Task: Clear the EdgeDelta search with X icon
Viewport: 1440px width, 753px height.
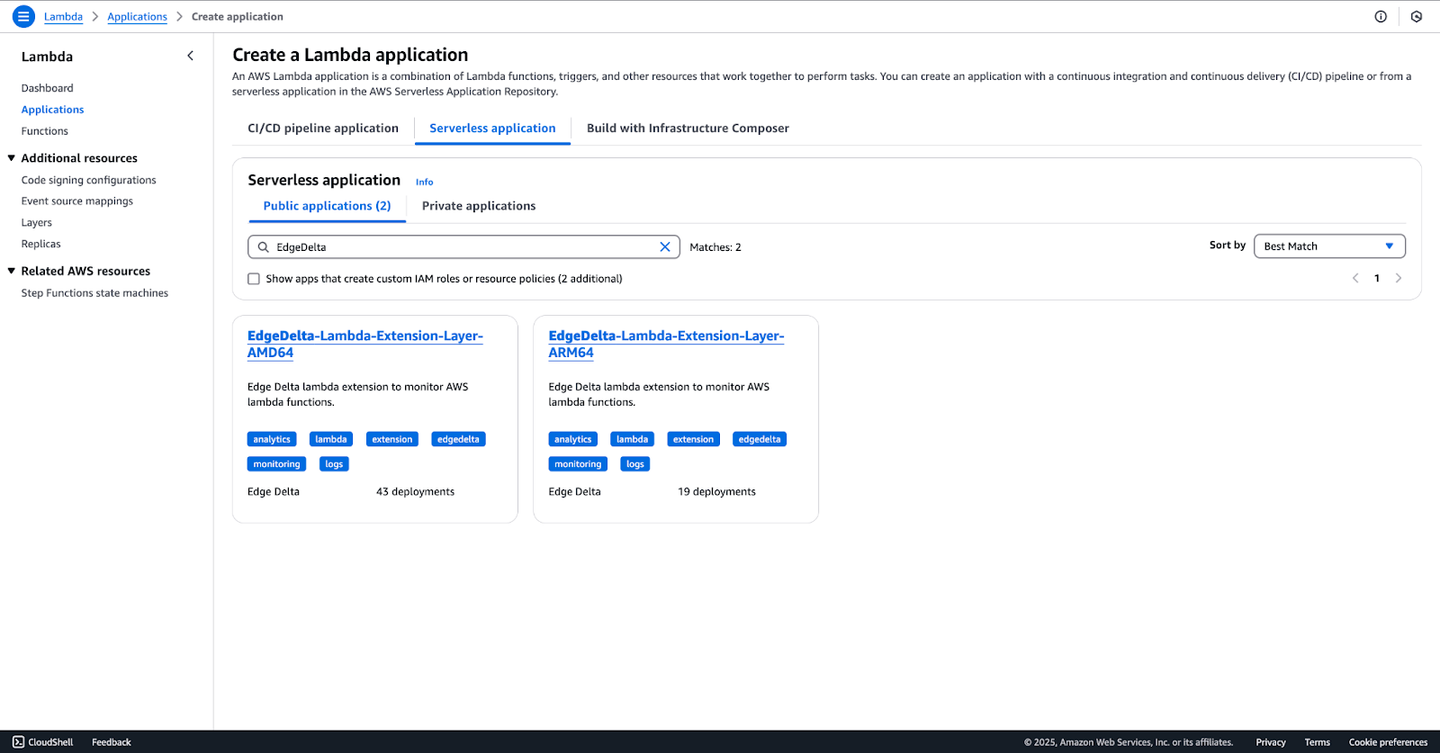Action: (x=665, y=247)
